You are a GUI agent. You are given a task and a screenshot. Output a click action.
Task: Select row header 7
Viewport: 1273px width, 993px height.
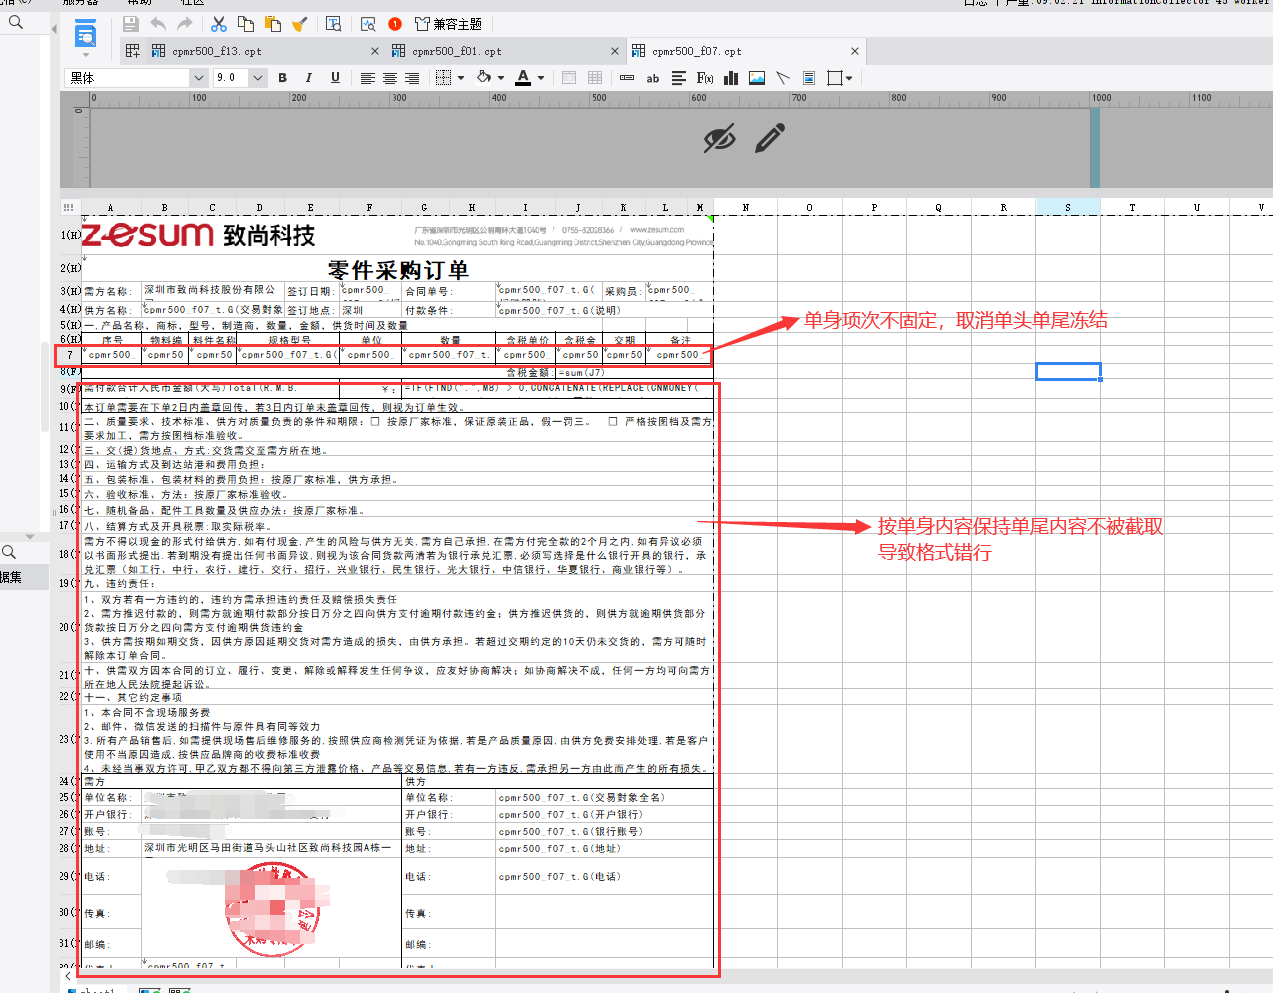click(x=70, y=355)
